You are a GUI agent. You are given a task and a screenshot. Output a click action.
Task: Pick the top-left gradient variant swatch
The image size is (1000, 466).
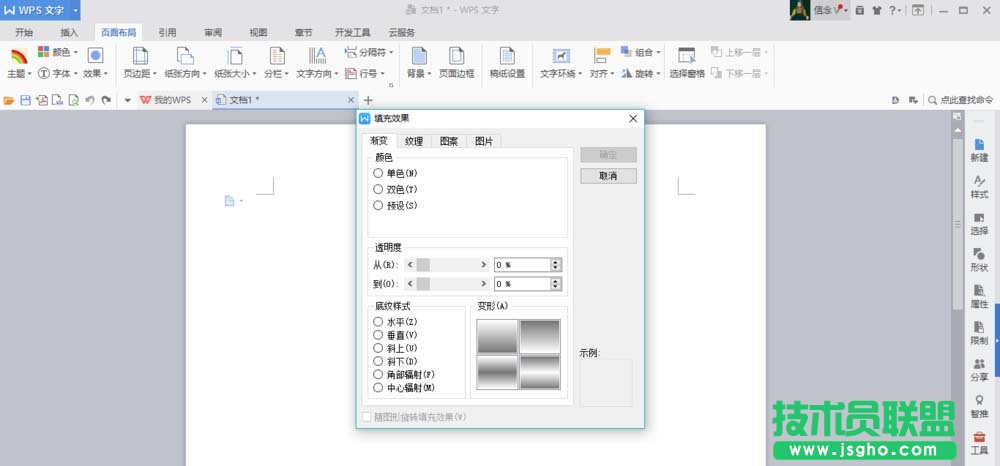pyautogui.click(x=497, y=336)
